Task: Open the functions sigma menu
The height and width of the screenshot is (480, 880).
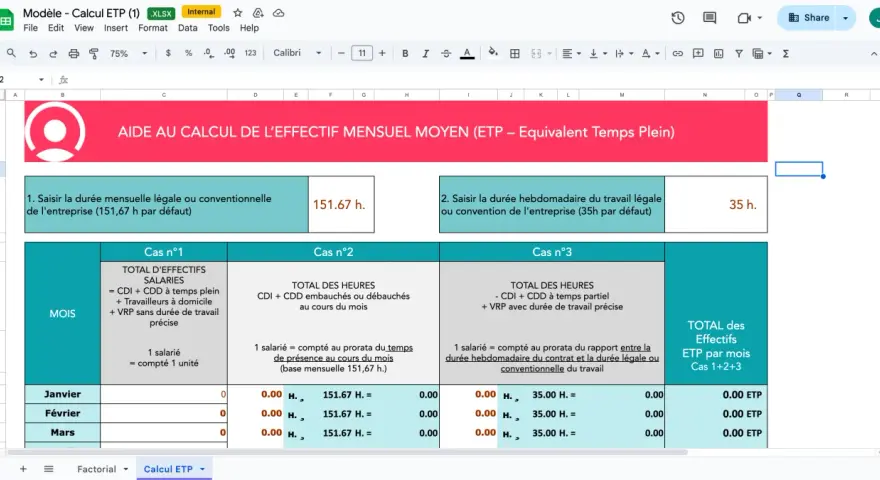Action: (x=786, y=53)
